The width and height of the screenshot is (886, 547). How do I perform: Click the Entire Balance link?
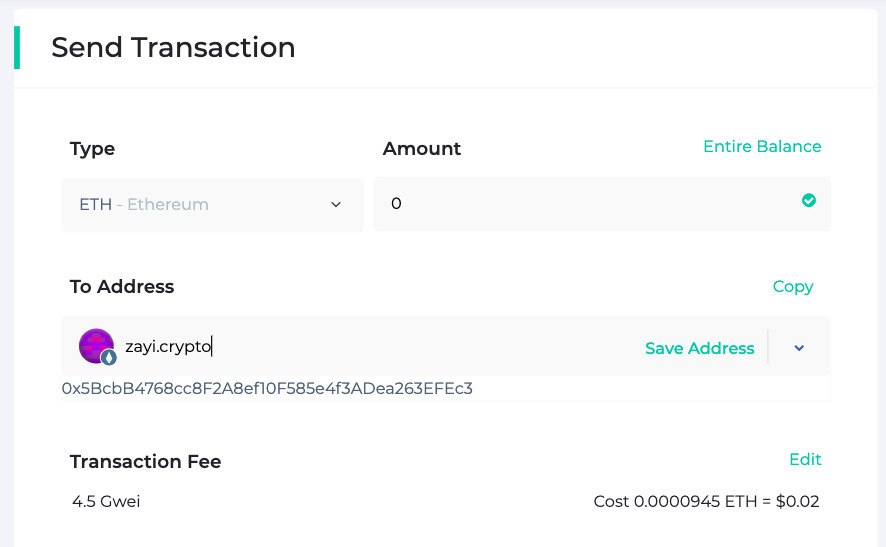click(x=762, y=146)
